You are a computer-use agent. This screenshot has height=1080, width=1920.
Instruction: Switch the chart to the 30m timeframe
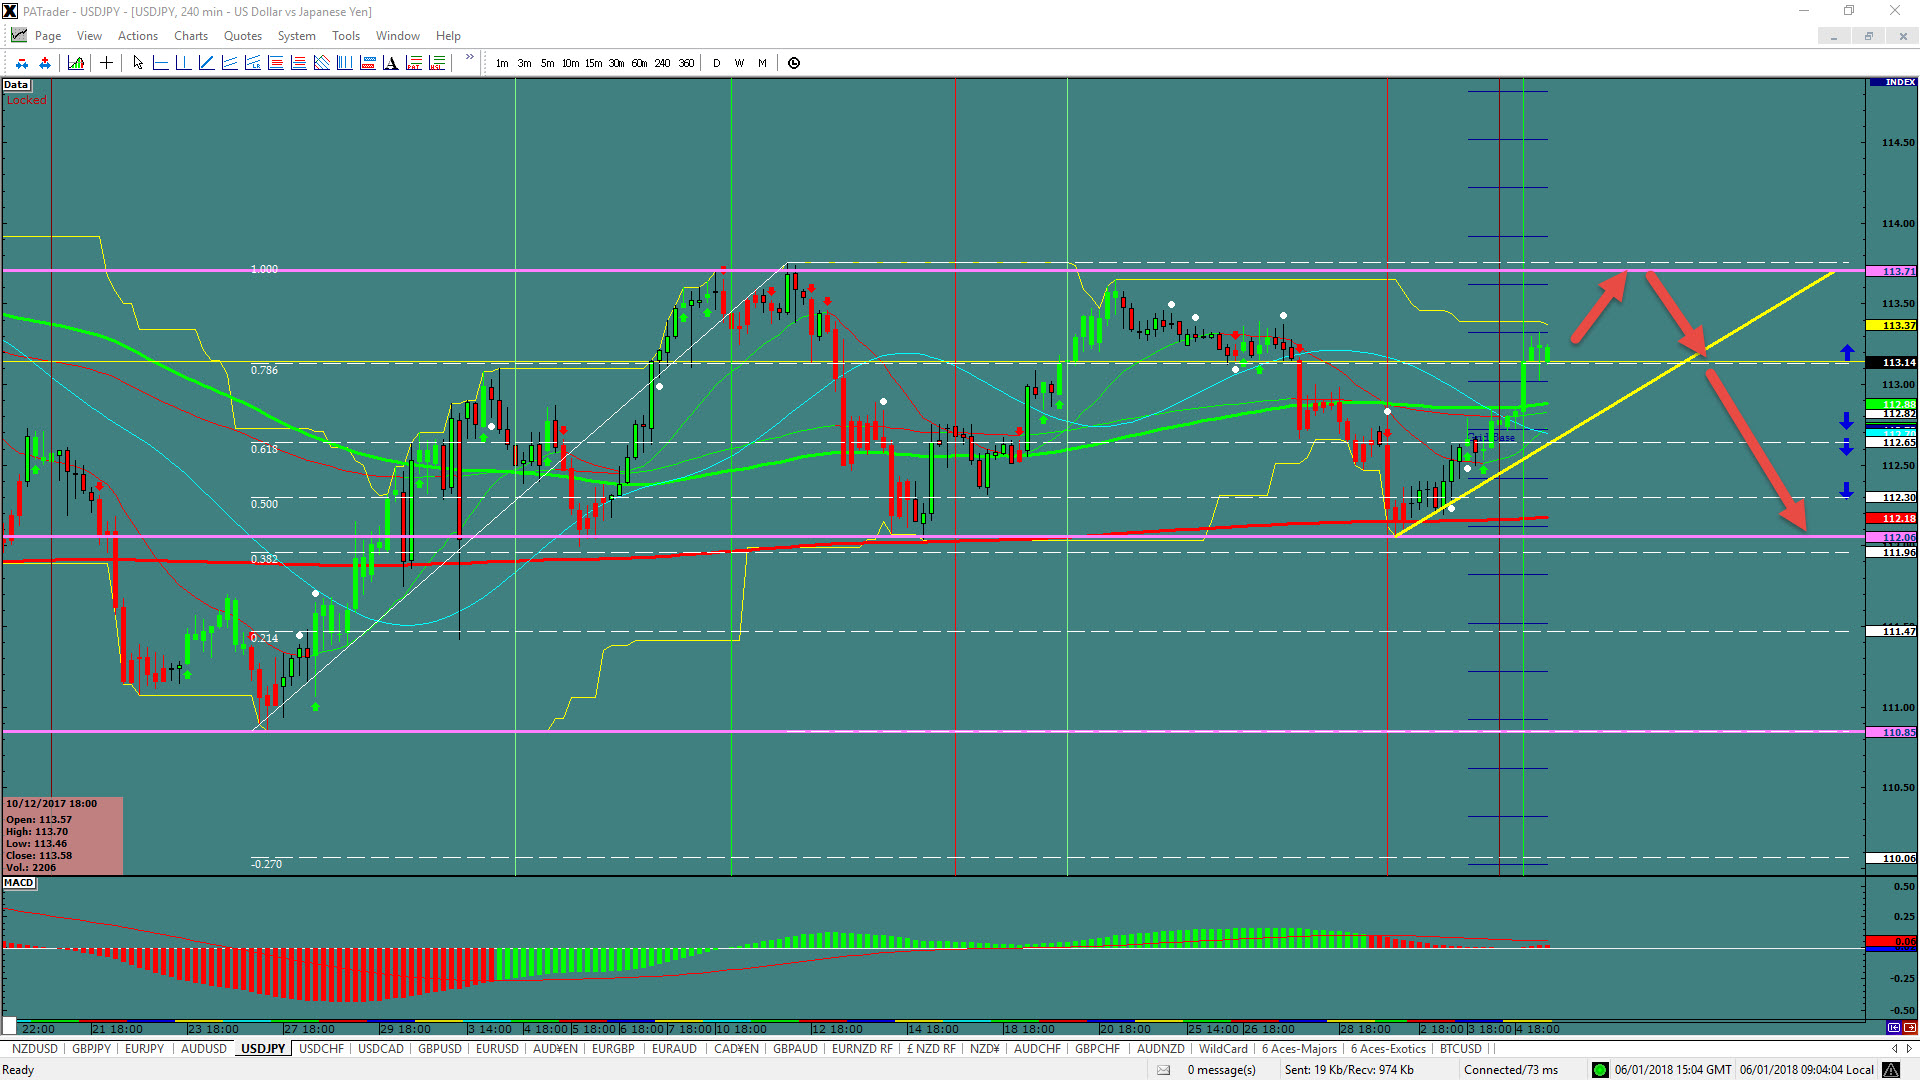(616, 63)
